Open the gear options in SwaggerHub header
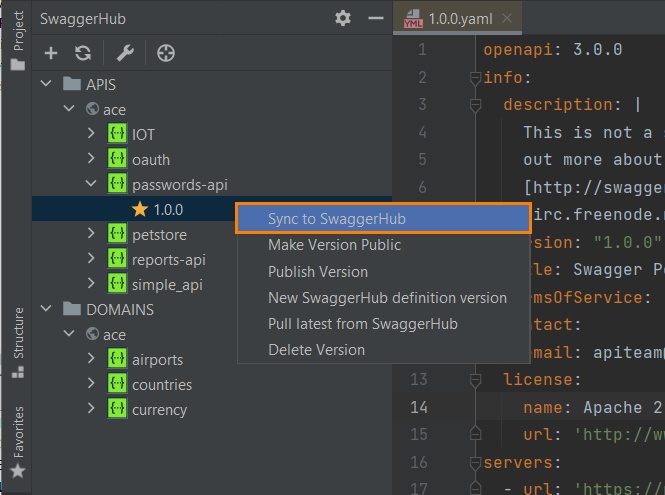Screen dimensions: 665x495 pyautogui.click(x=343, y=18)
